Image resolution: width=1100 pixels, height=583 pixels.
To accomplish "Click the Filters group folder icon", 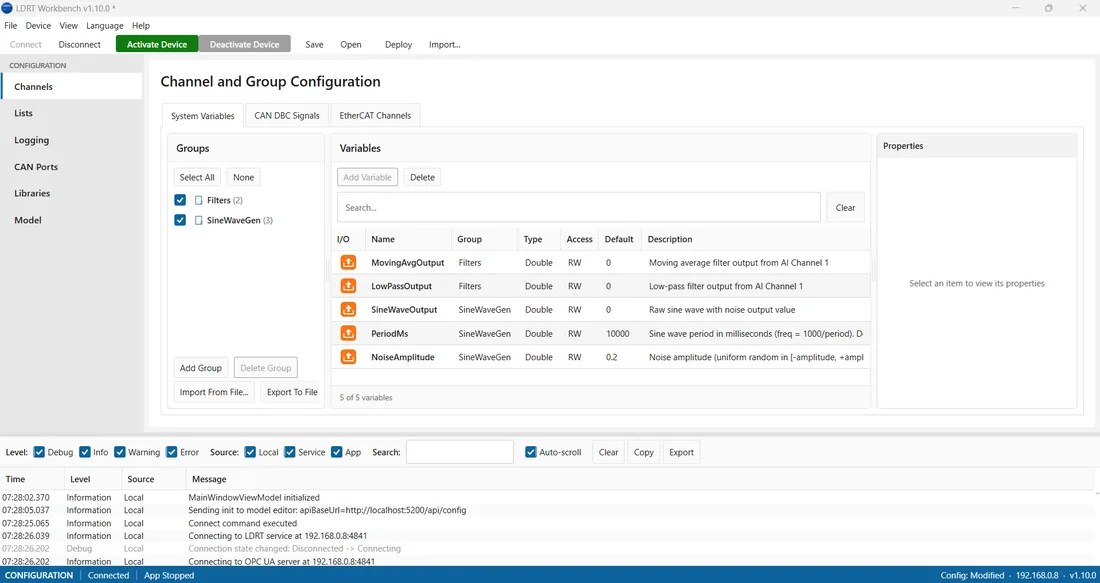I will pos(199,201).
